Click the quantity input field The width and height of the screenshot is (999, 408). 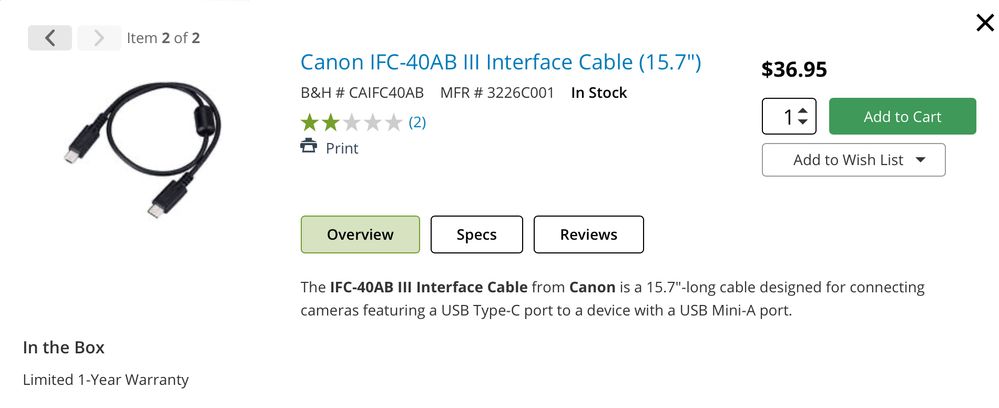783,116
